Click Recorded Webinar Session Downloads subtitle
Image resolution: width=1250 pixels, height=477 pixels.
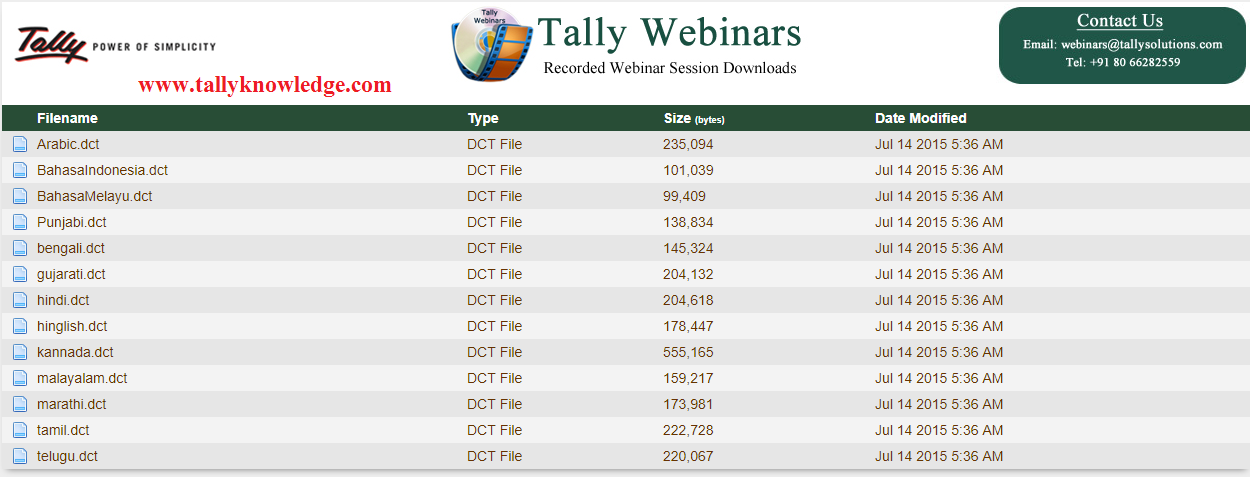(670, 68)
